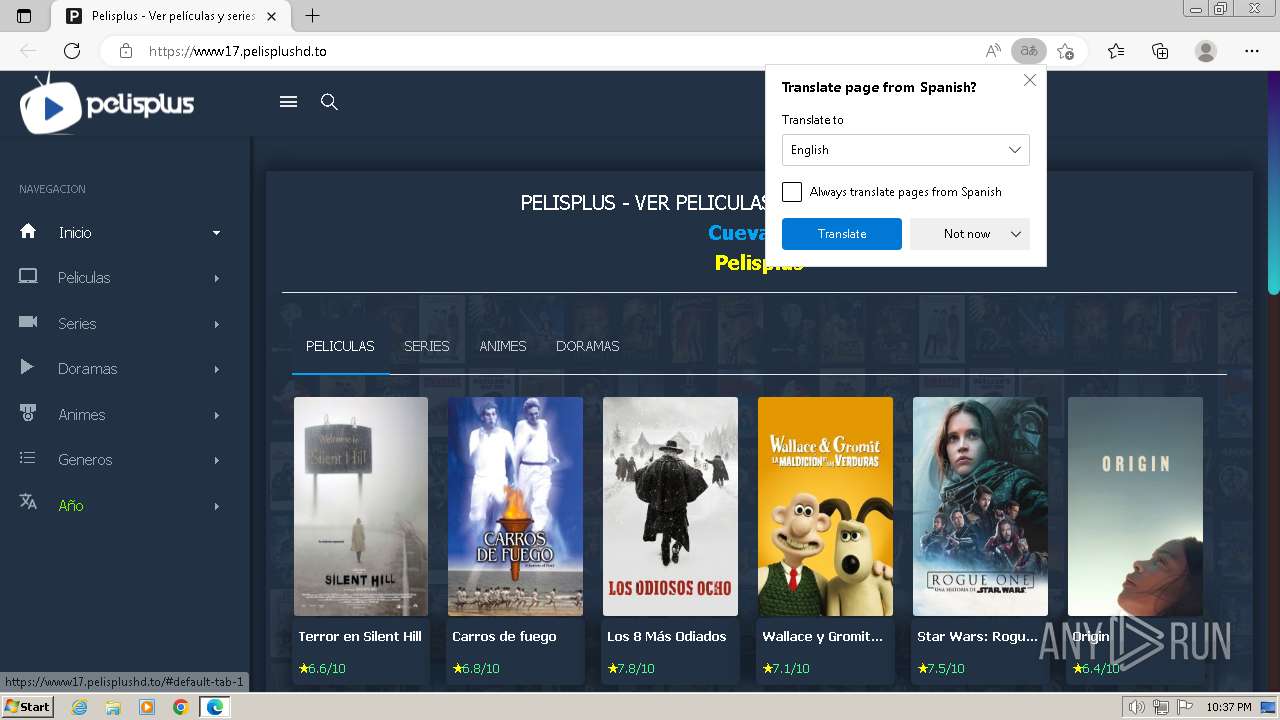This screenshot has height=720, width=1280.
Task: Click the Star Wars: Rogu... title
Action: 978,636
